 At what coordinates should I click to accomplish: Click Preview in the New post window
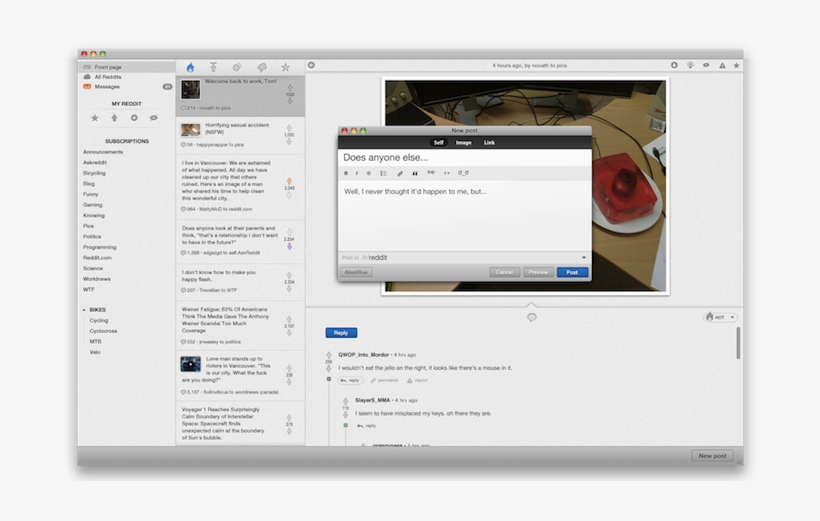click(x=538, y=272)
